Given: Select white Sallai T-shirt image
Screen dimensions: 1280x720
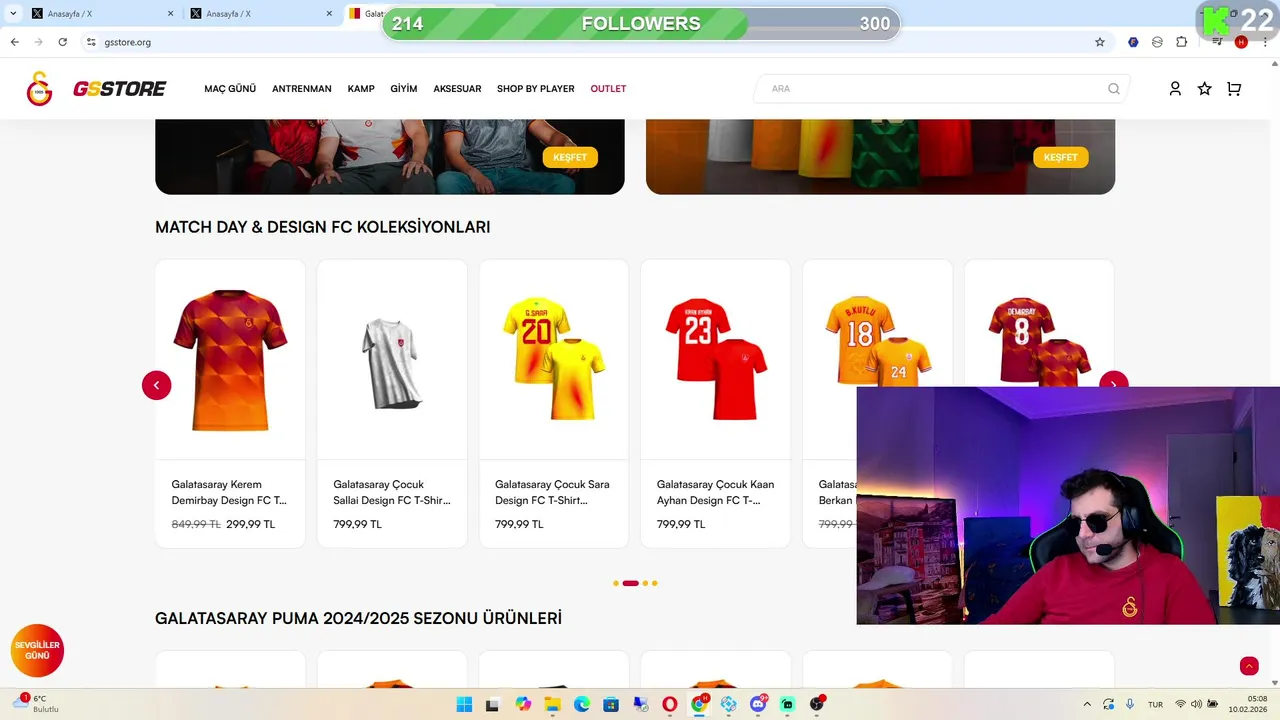Looking at the screenshot, I should [x=392, y=363].
